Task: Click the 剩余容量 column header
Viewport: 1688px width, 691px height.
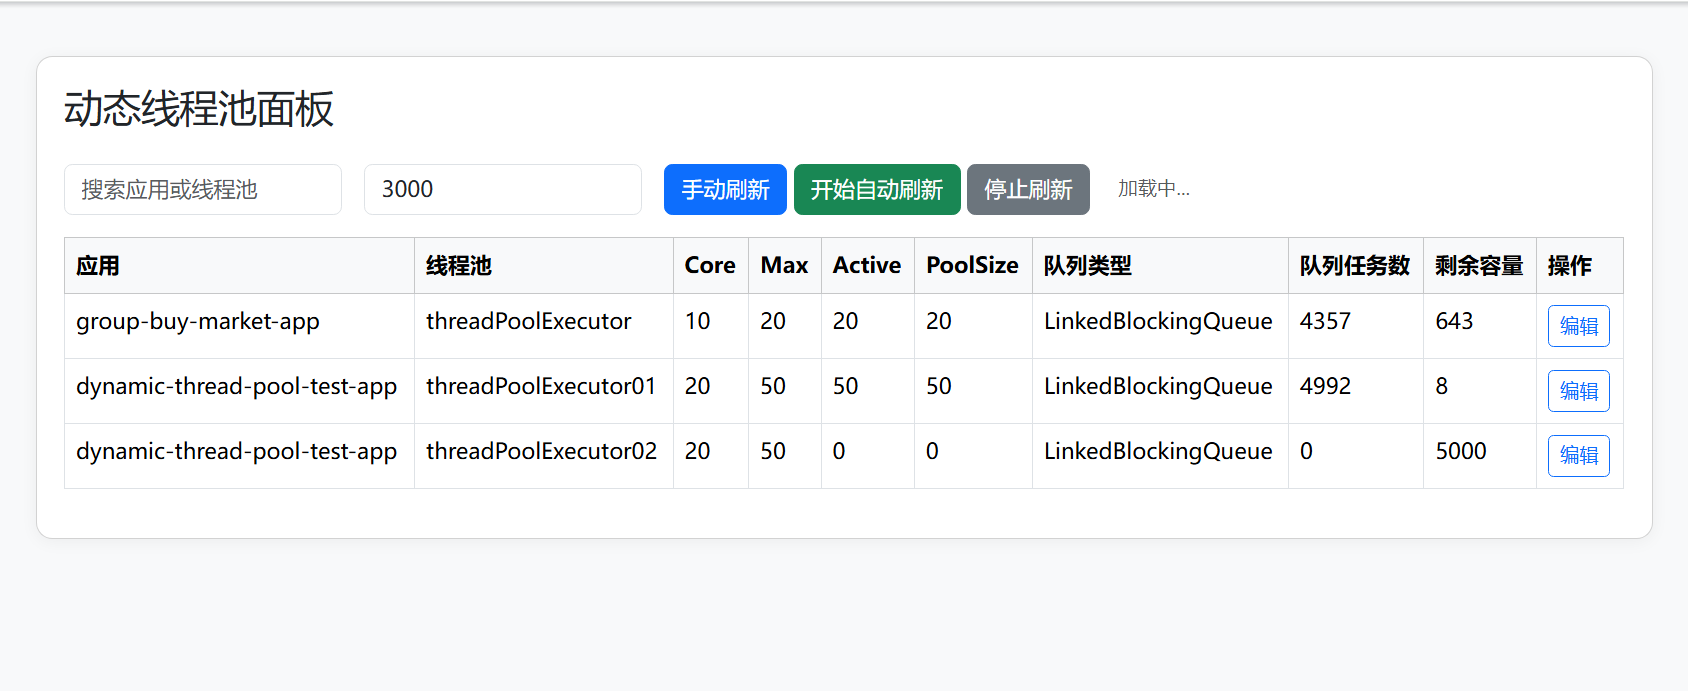Action: [1479, 266]
